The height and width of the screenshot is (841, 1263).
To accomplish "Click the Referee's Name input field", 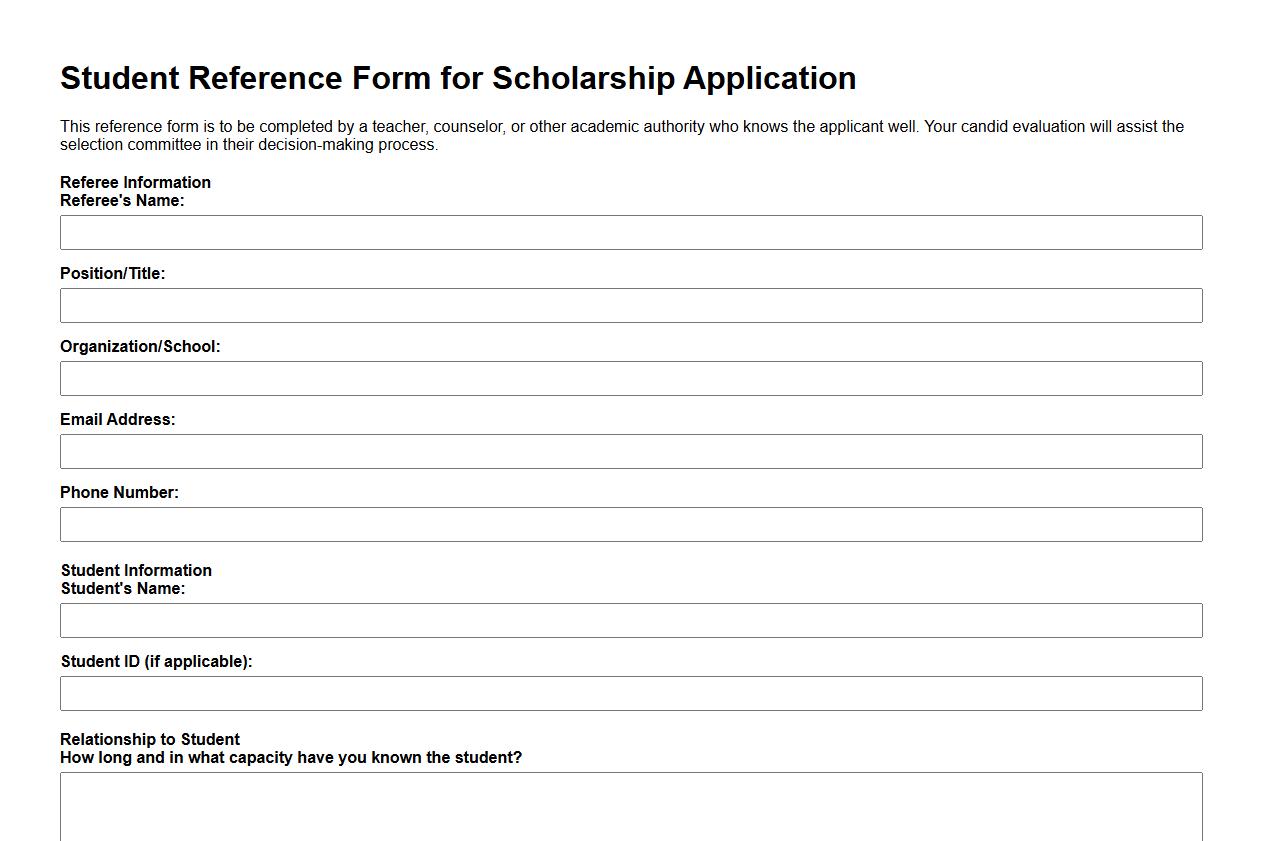I will tap(631, 232).
